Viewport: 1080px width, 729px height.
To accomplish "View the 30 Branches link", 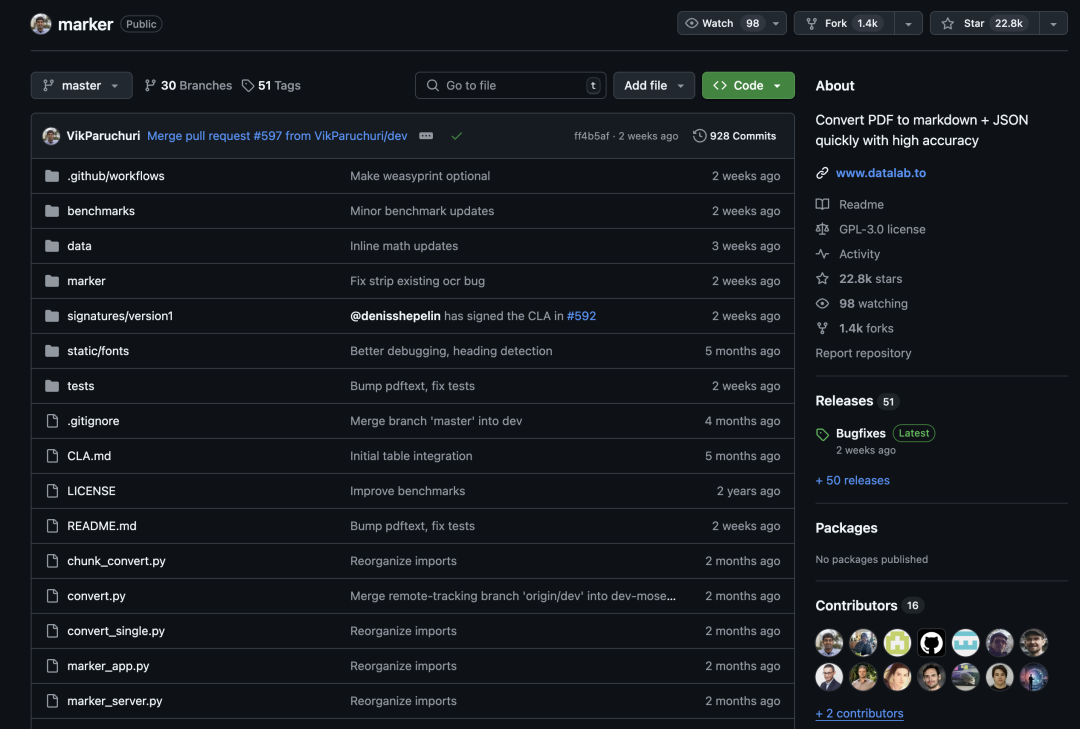I will pos(188,85).
